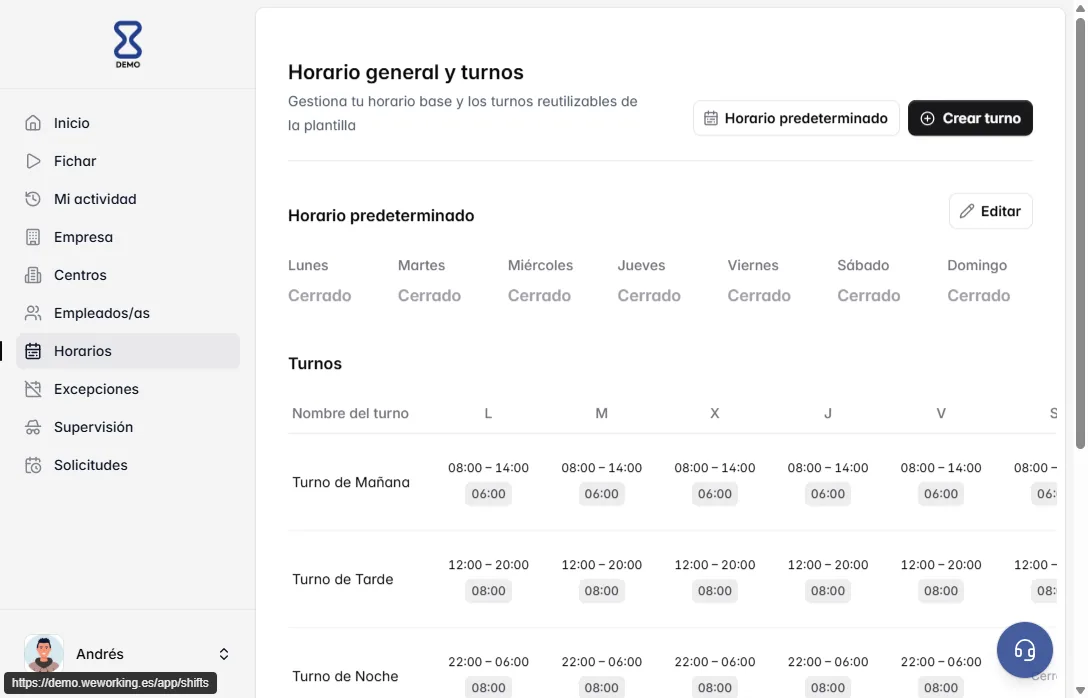The image size is (1088, 698).
Task: Click the Turno de Tarde row name
Action: tap(343, 579)
